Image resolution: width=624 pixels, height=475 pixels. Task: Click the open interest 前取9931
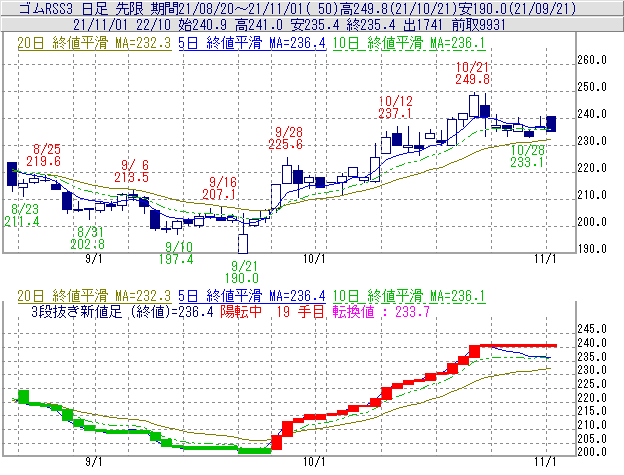pos(479,25)
